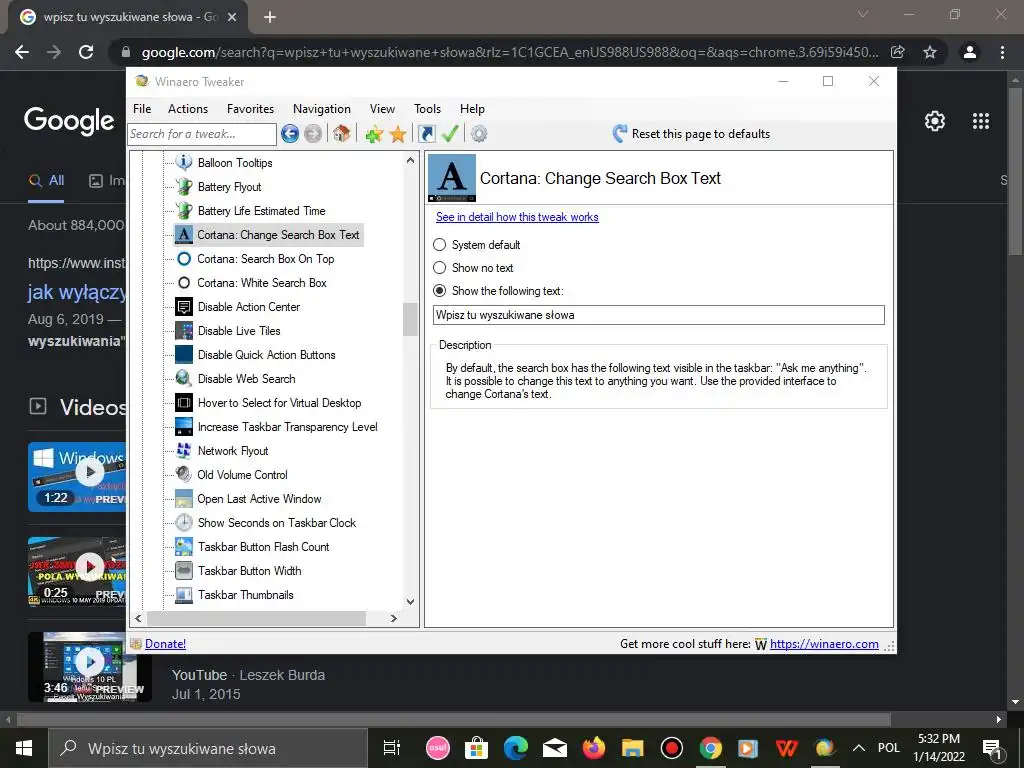
Task: Open See in detail how this tweak works
Action: (x=517, y=217)
